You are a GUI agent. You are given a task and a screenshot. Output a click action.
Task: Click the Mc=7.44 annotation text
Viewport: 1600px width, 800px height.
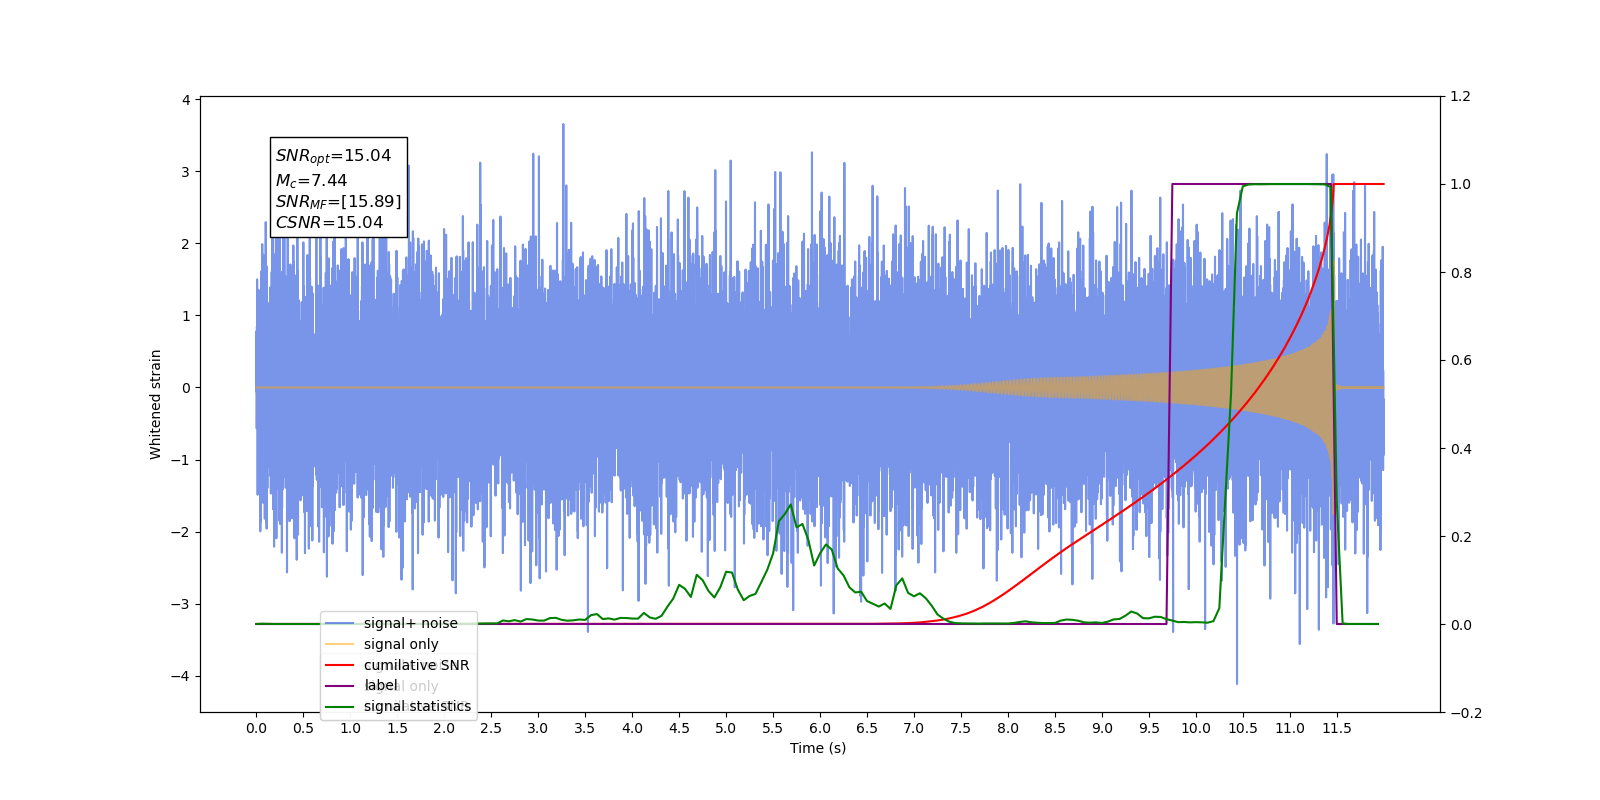pyautogui.click(x=311, y=180)
